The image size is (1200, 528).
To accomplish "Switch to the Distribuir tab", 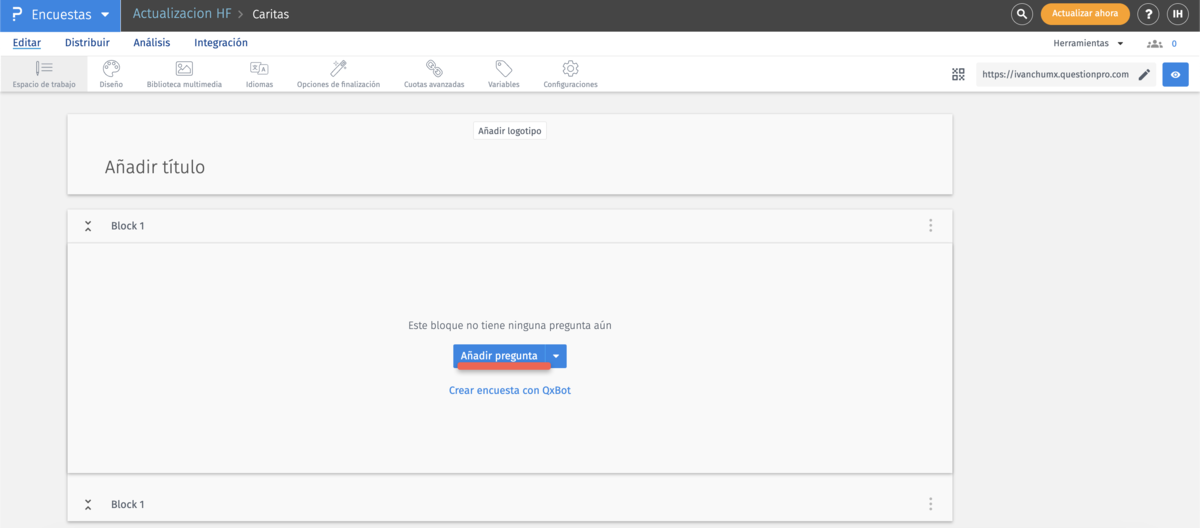I will (x=87, y=43).
